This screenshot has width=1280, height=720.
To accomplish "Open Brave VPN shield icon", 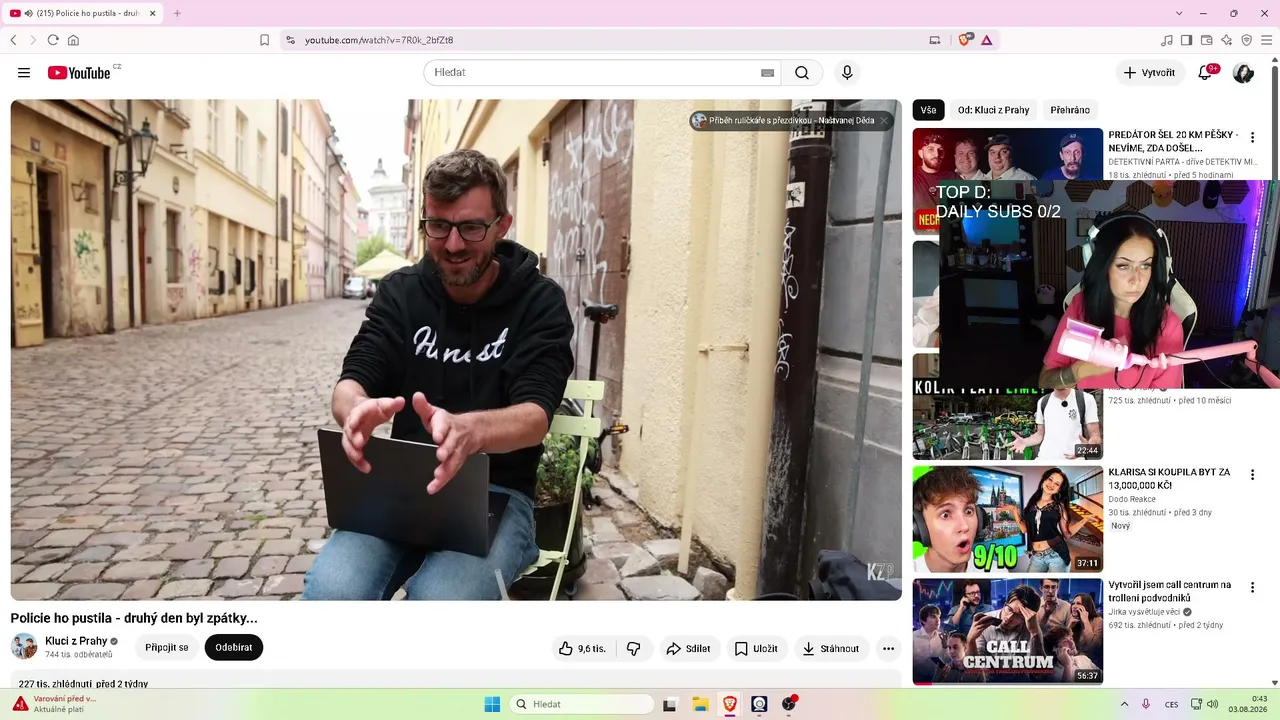I will point(1247,40).
